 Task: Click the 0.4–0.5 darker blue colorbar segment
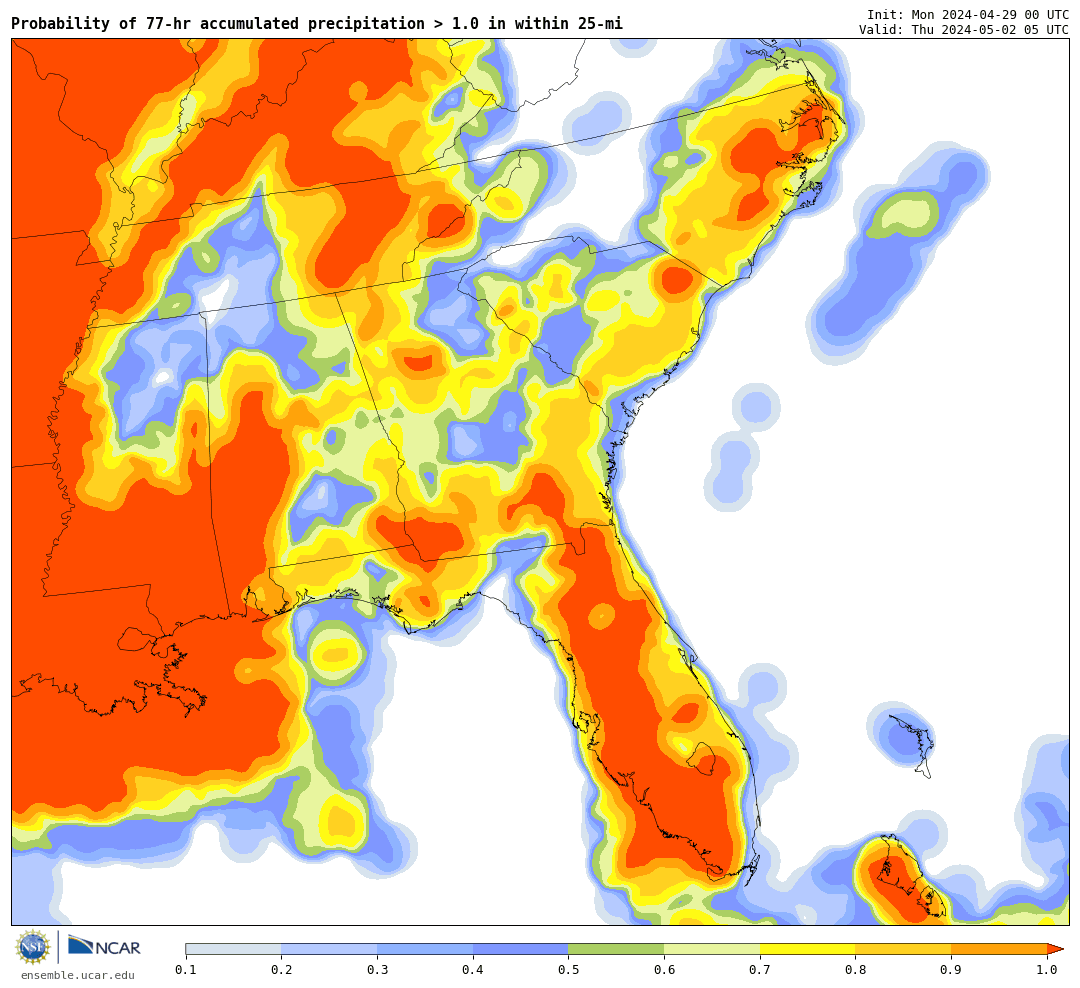pos(521,949)
